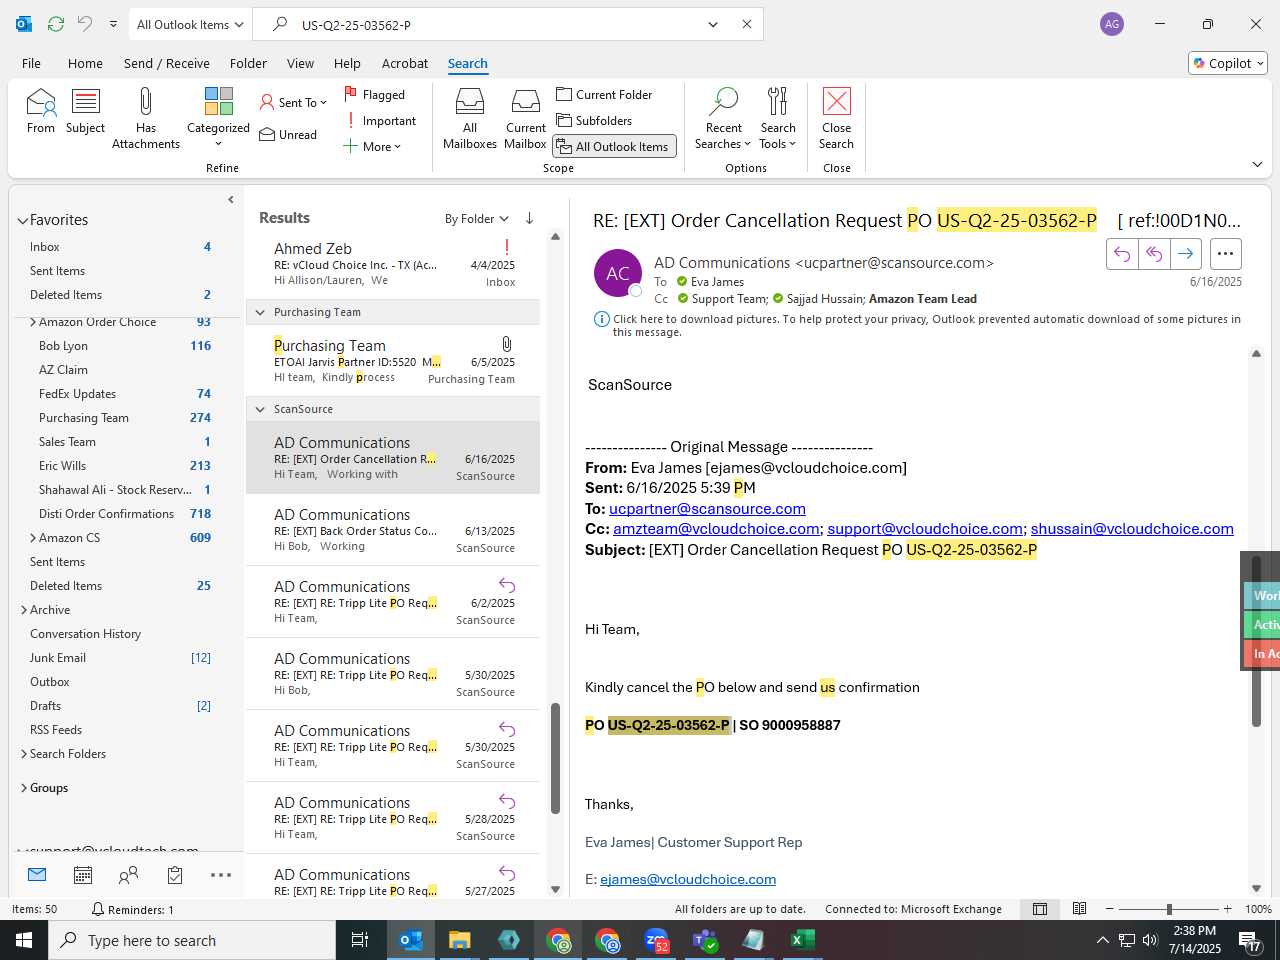
Task: Filter results by Important messages
Action: (381, 121)
